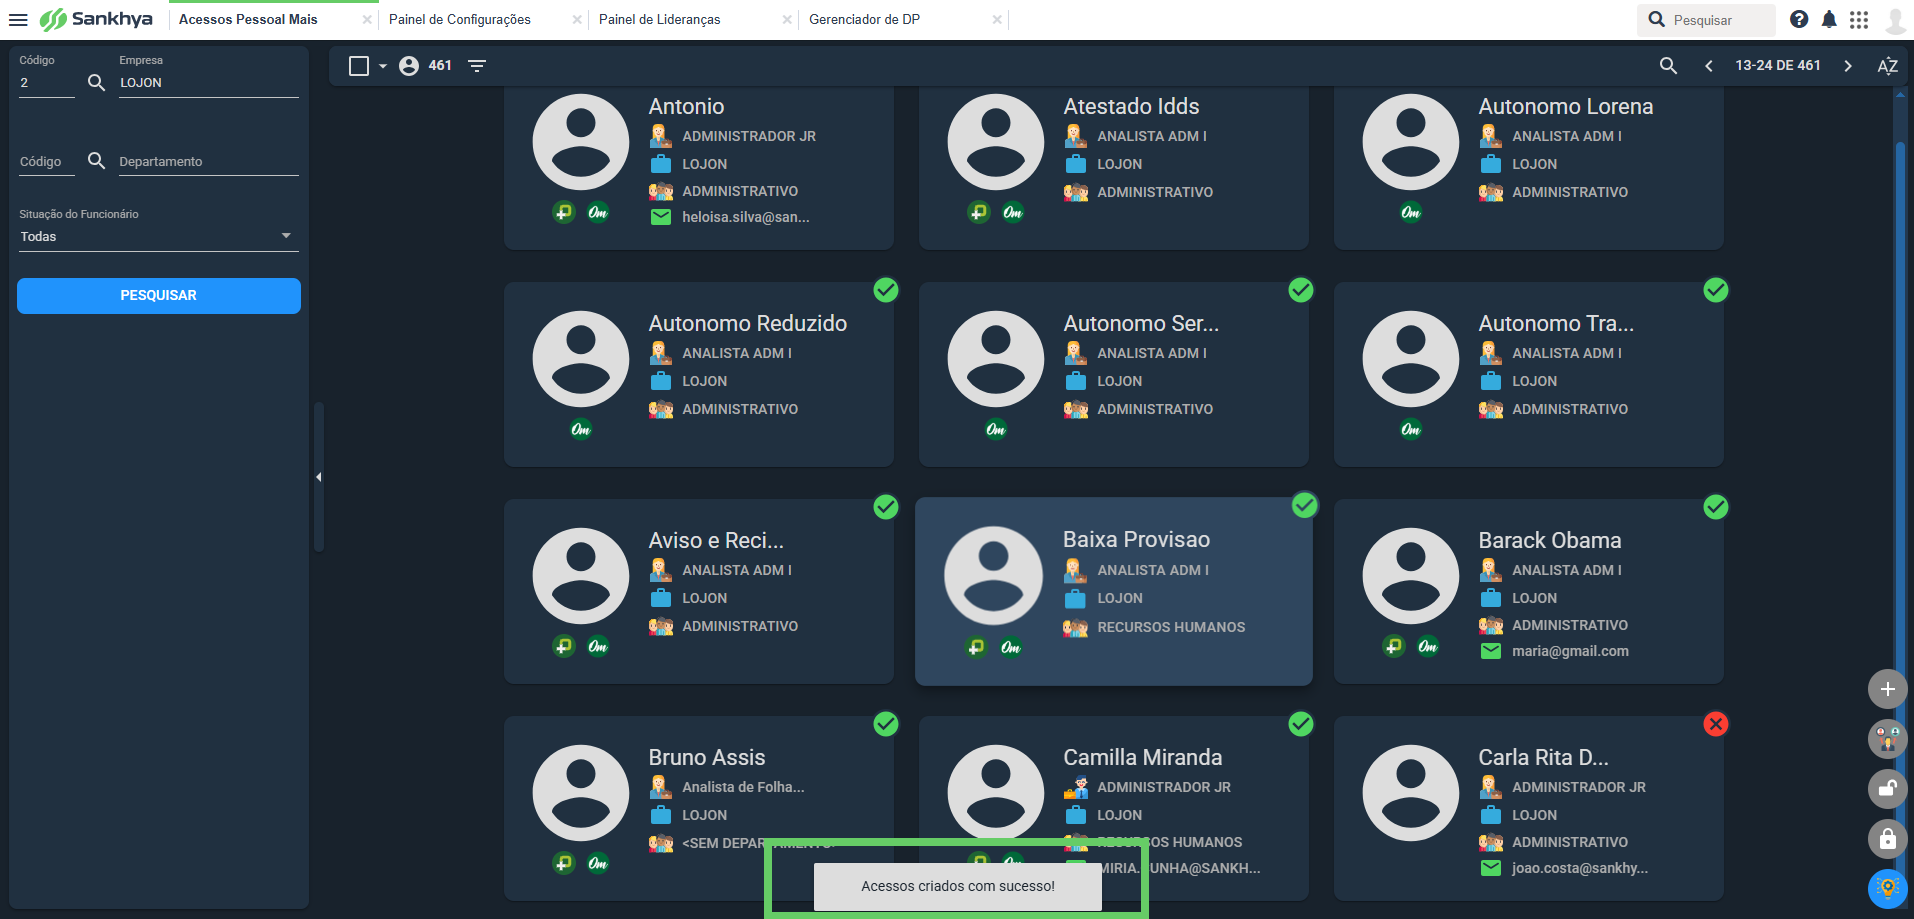1914x919 pixels.
Task: Toggle the green checkmark on Barack Obama card
Action: tap(1716, 507)
